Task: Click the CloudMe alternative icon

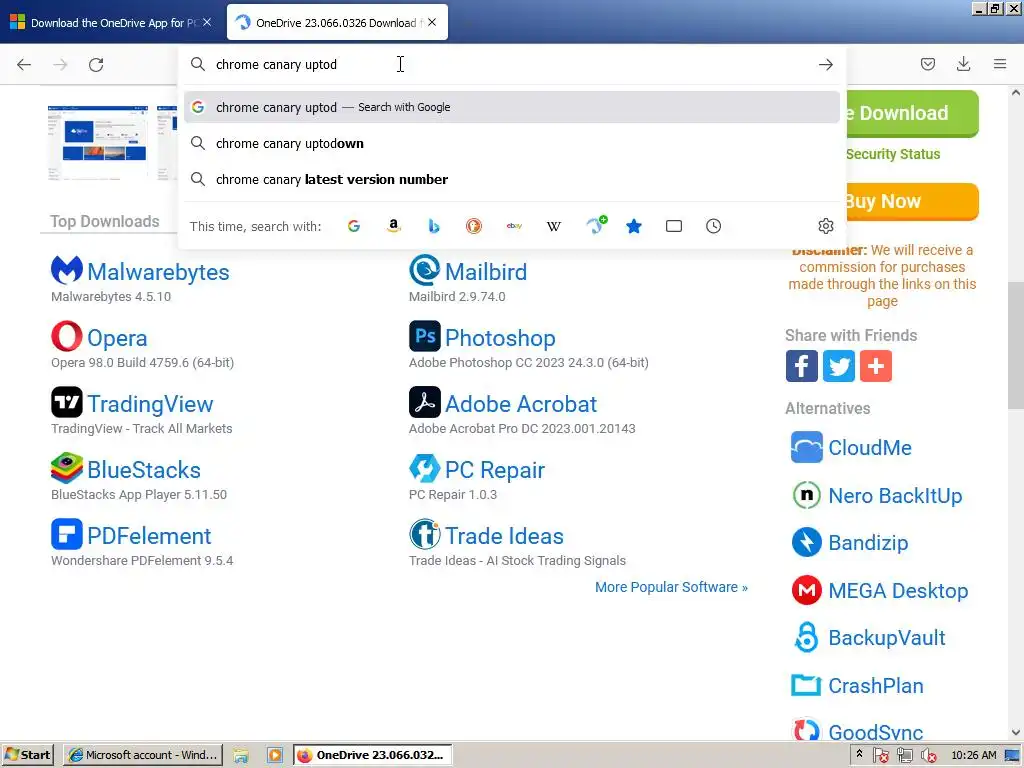Action: 807,447
